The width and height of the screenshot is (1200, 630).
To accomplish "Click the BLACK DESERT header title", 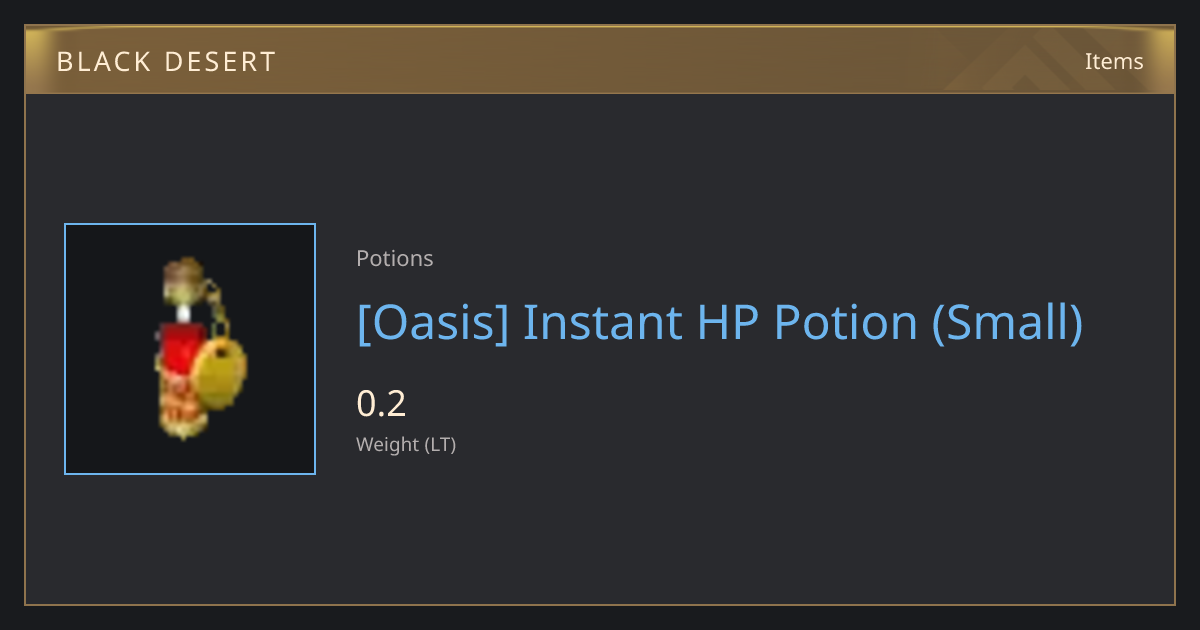I will [166, 62].
